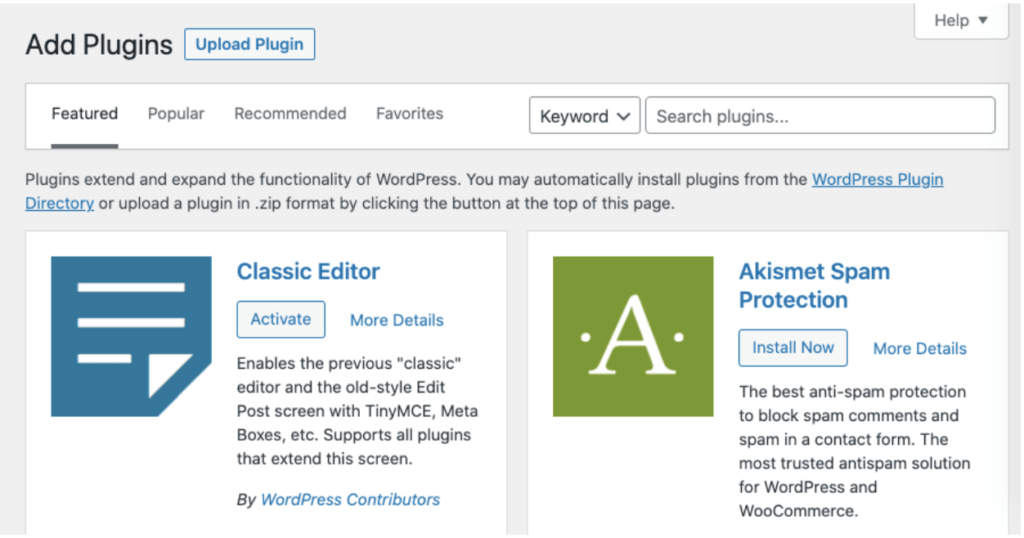Focus the Search plugins text field
The width and height of the screenshot is (1024, 538).
pyautogui.click(x=820, y=116)
